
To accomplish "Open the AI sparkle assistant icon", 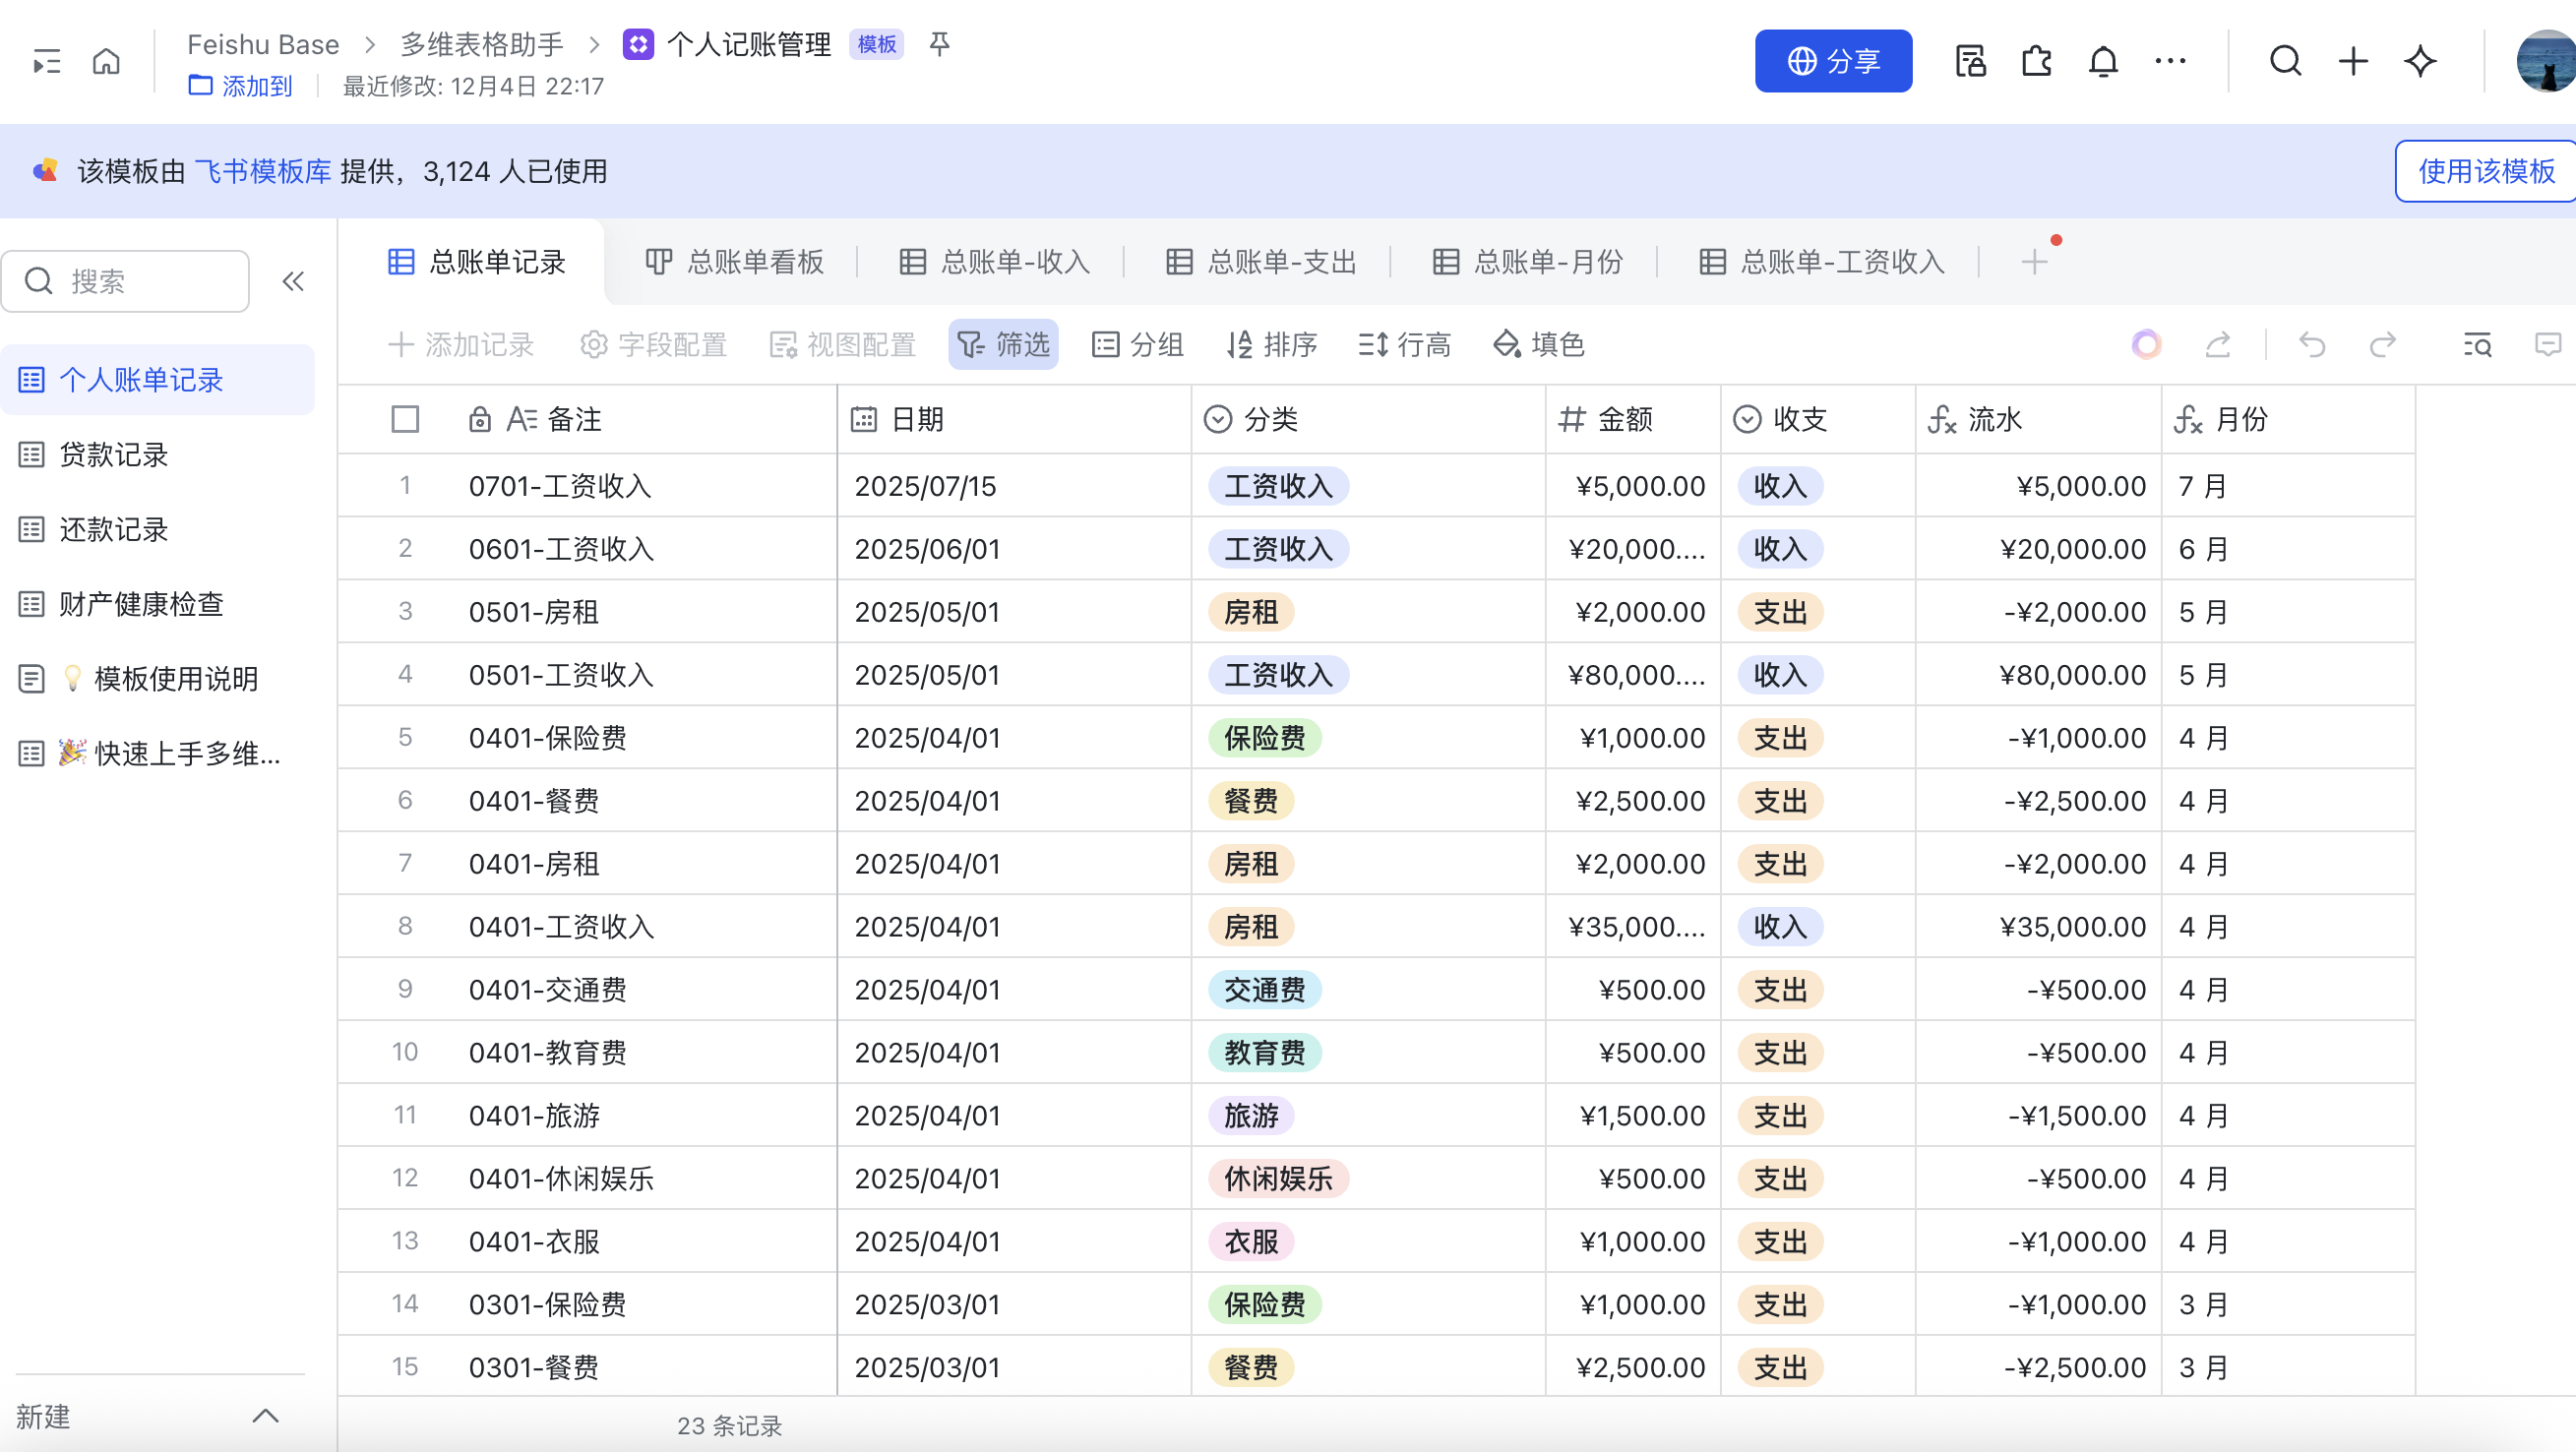I will coord(2420,62).
